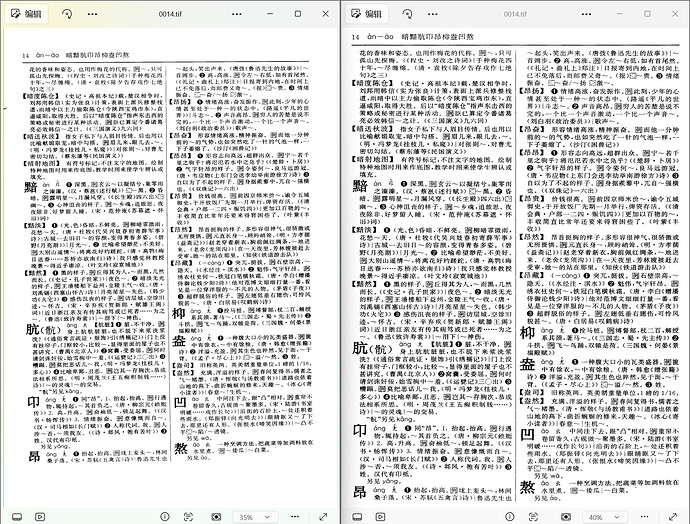The height and width of the screenshot is (524, 690).
Task: Toggle fit to window in the 35% window
Action: point(216,517)
